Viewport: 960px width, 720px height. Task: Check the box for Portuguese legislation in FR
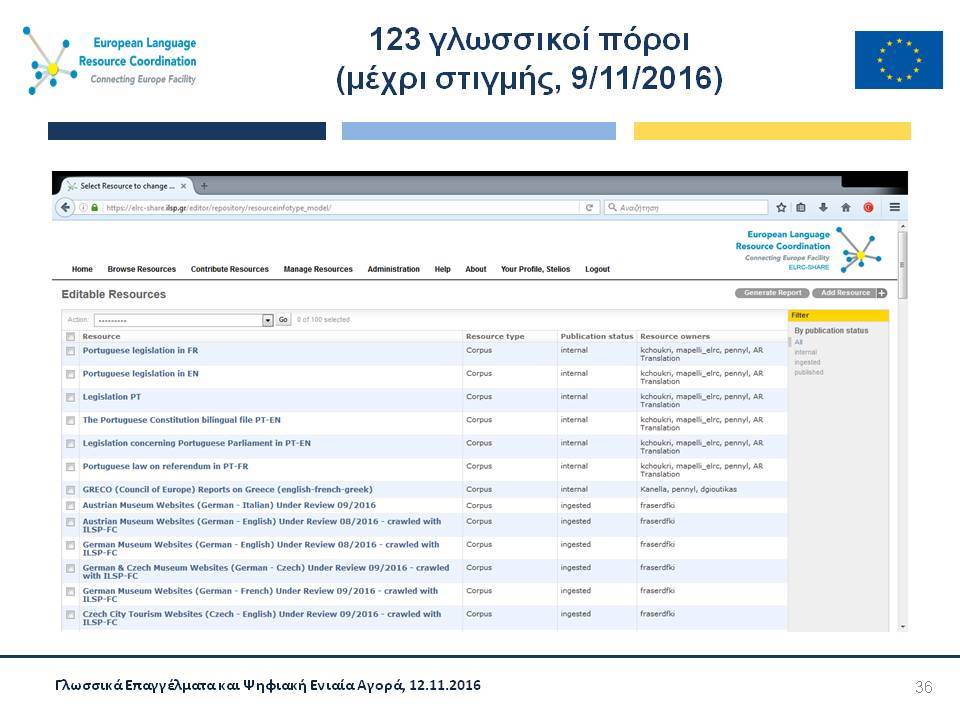(x=70, y=351)
